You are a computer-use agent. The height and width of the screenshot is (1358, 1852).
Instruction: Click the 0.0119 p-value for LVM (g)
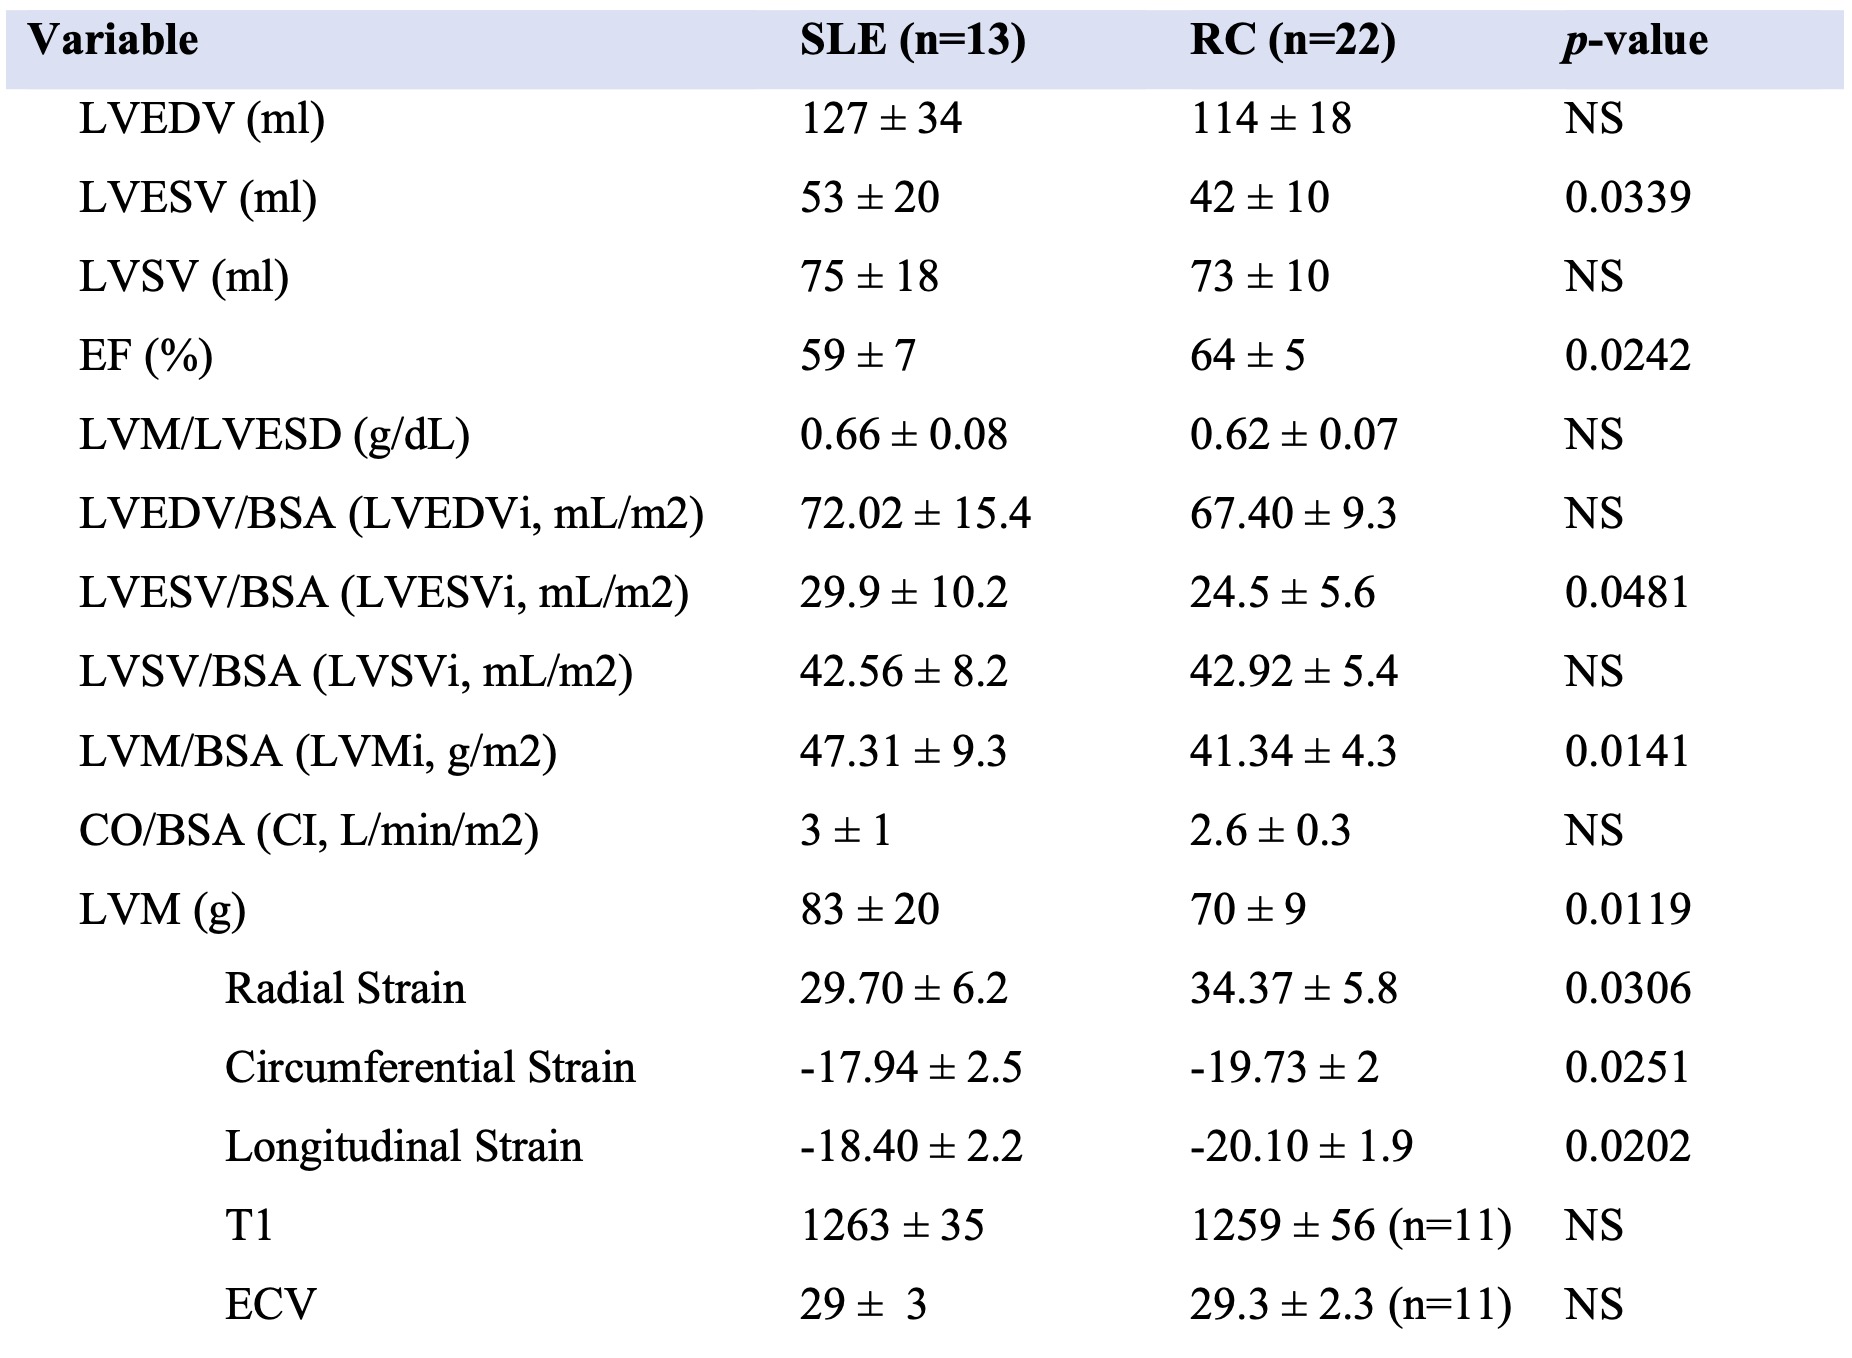pos(1627,909)
